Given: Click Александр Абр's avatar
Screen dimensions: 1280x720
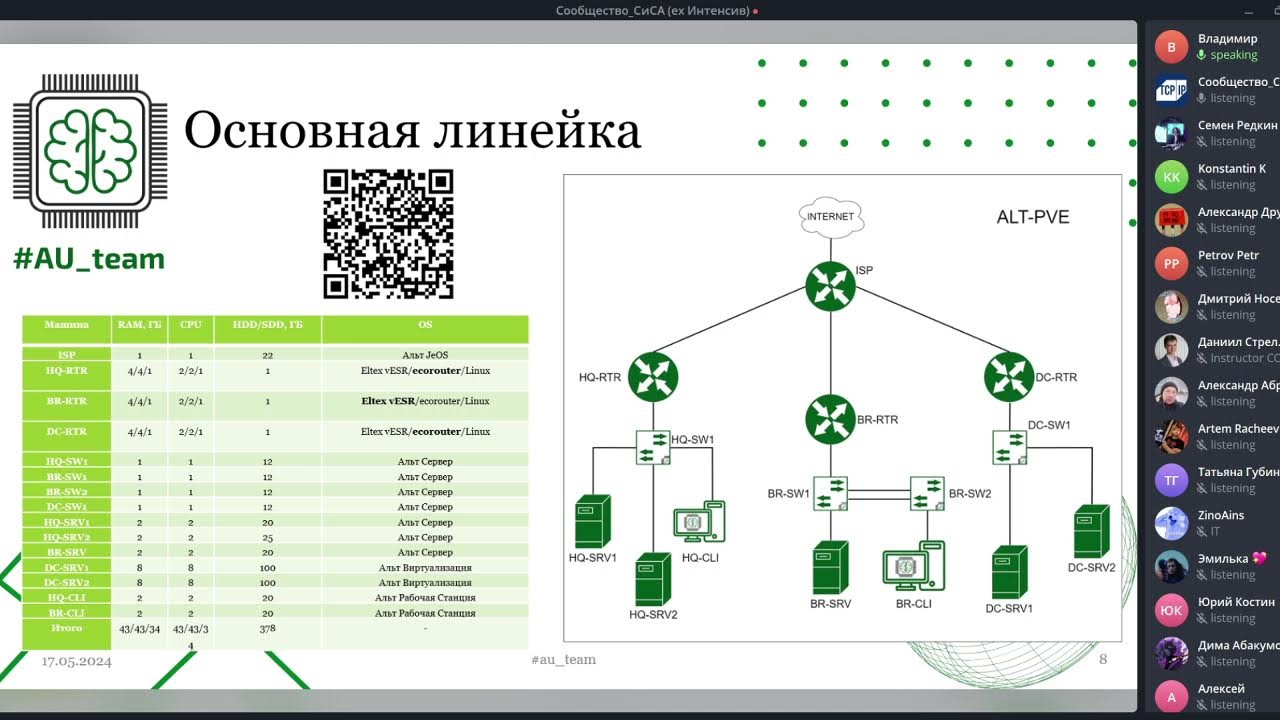Looking at the screenshot, I should tap(1171, 394).
